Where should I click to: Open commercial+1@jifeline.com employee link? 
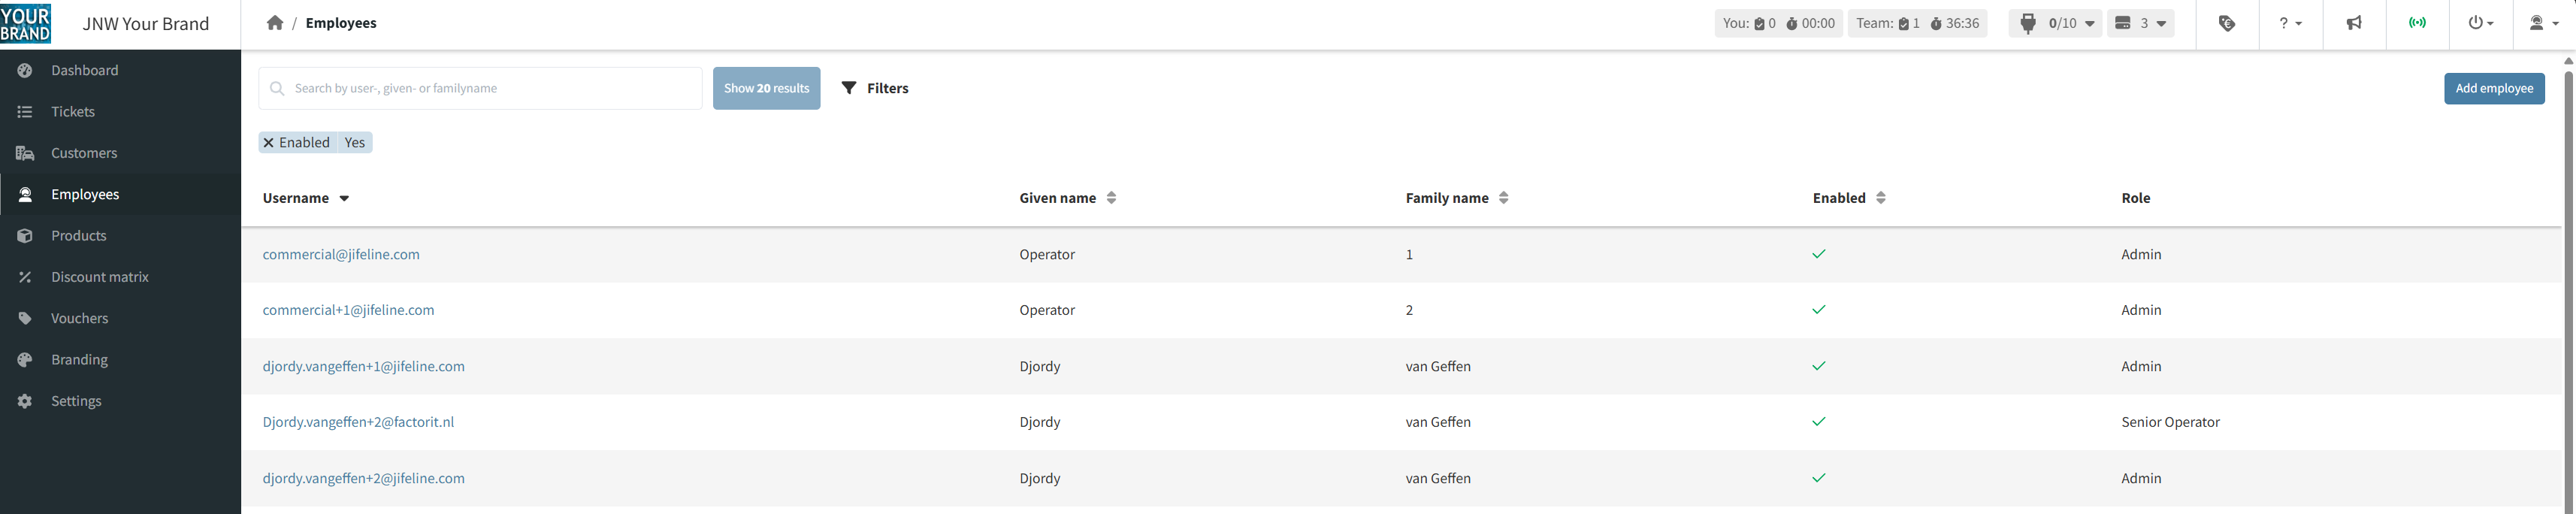(x=348, y=310)
